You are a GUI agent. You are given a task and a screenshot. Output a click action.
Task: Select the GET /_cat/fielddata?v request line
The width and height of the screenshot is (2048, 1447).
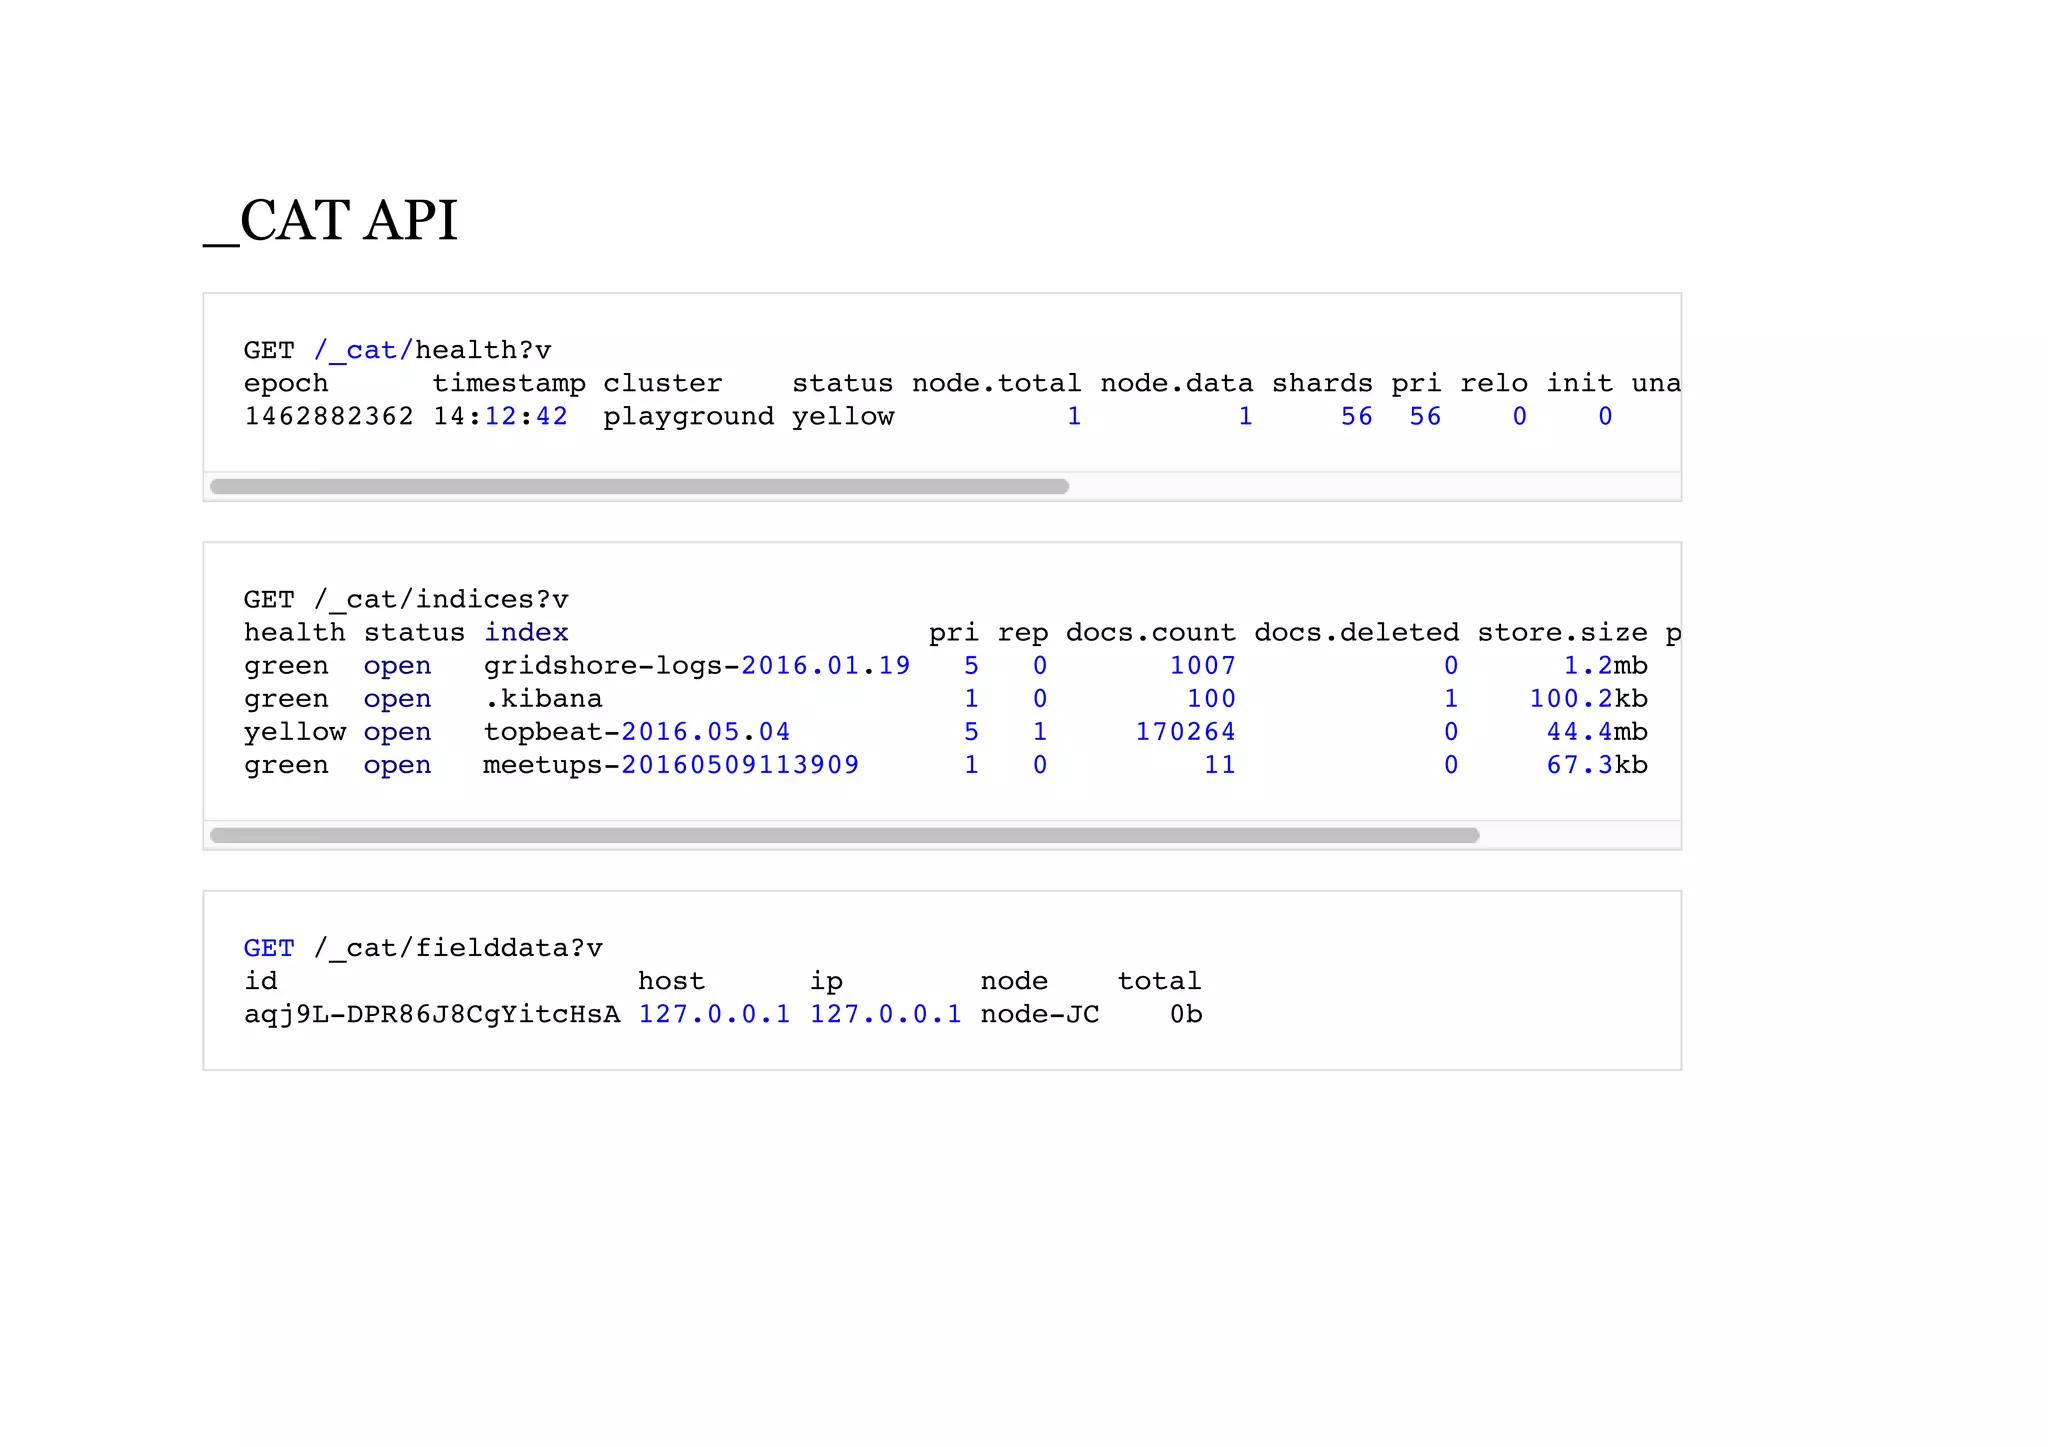pyautogui.click(x=423, y=948)
